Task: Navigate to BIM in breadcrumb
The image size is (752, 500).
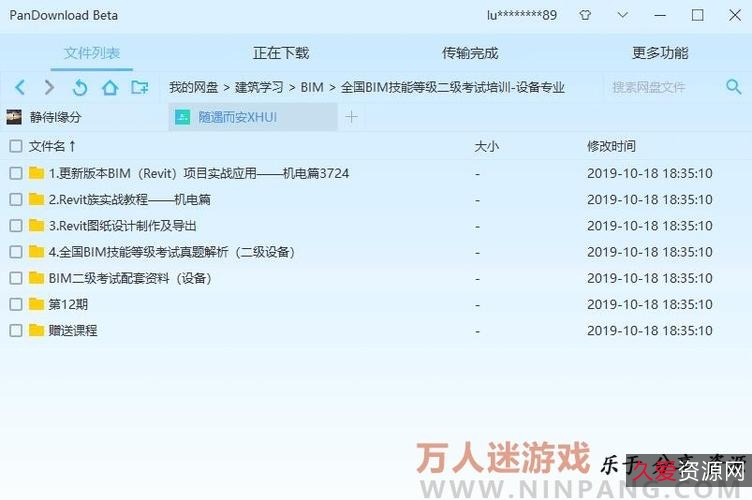Action: [x=312, y=87]
